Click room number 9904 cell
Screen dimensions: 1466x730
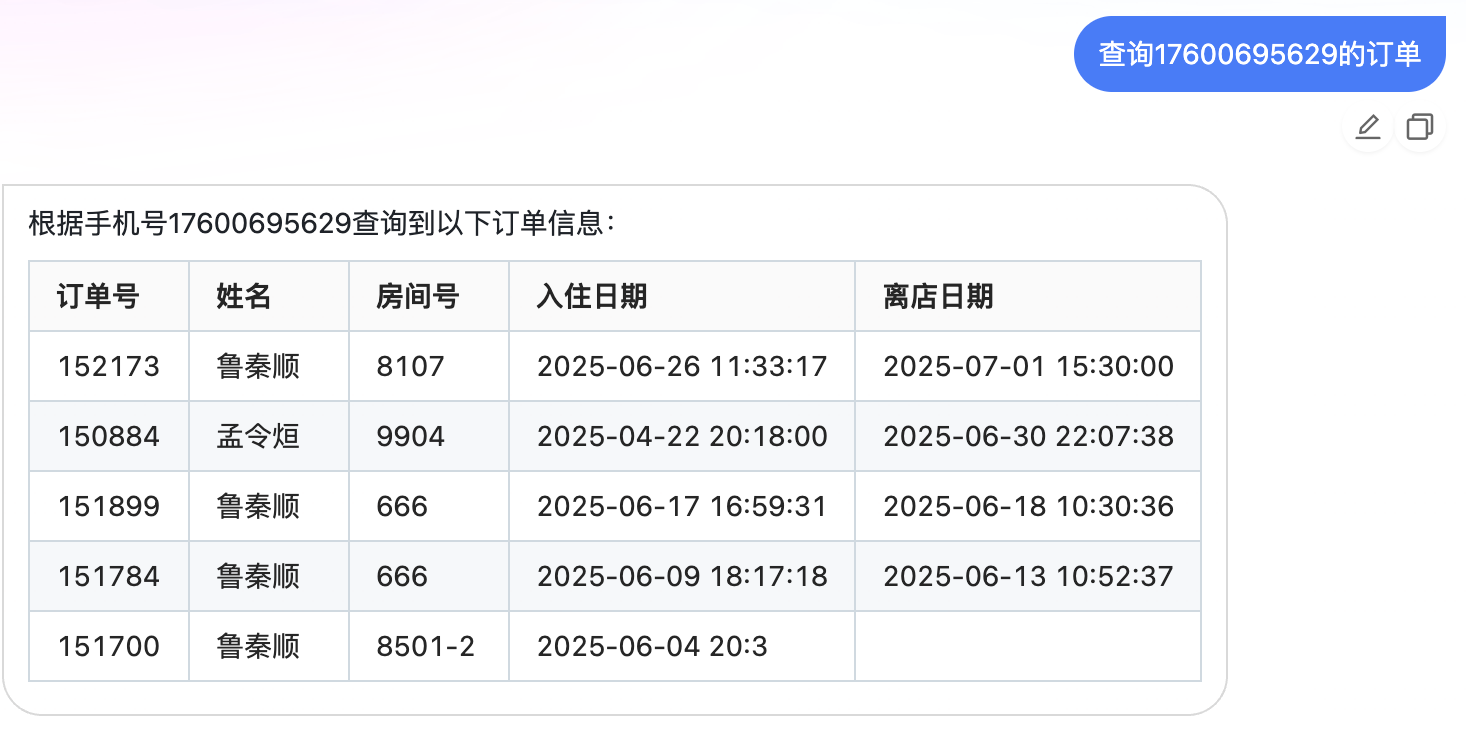[429, 436]
